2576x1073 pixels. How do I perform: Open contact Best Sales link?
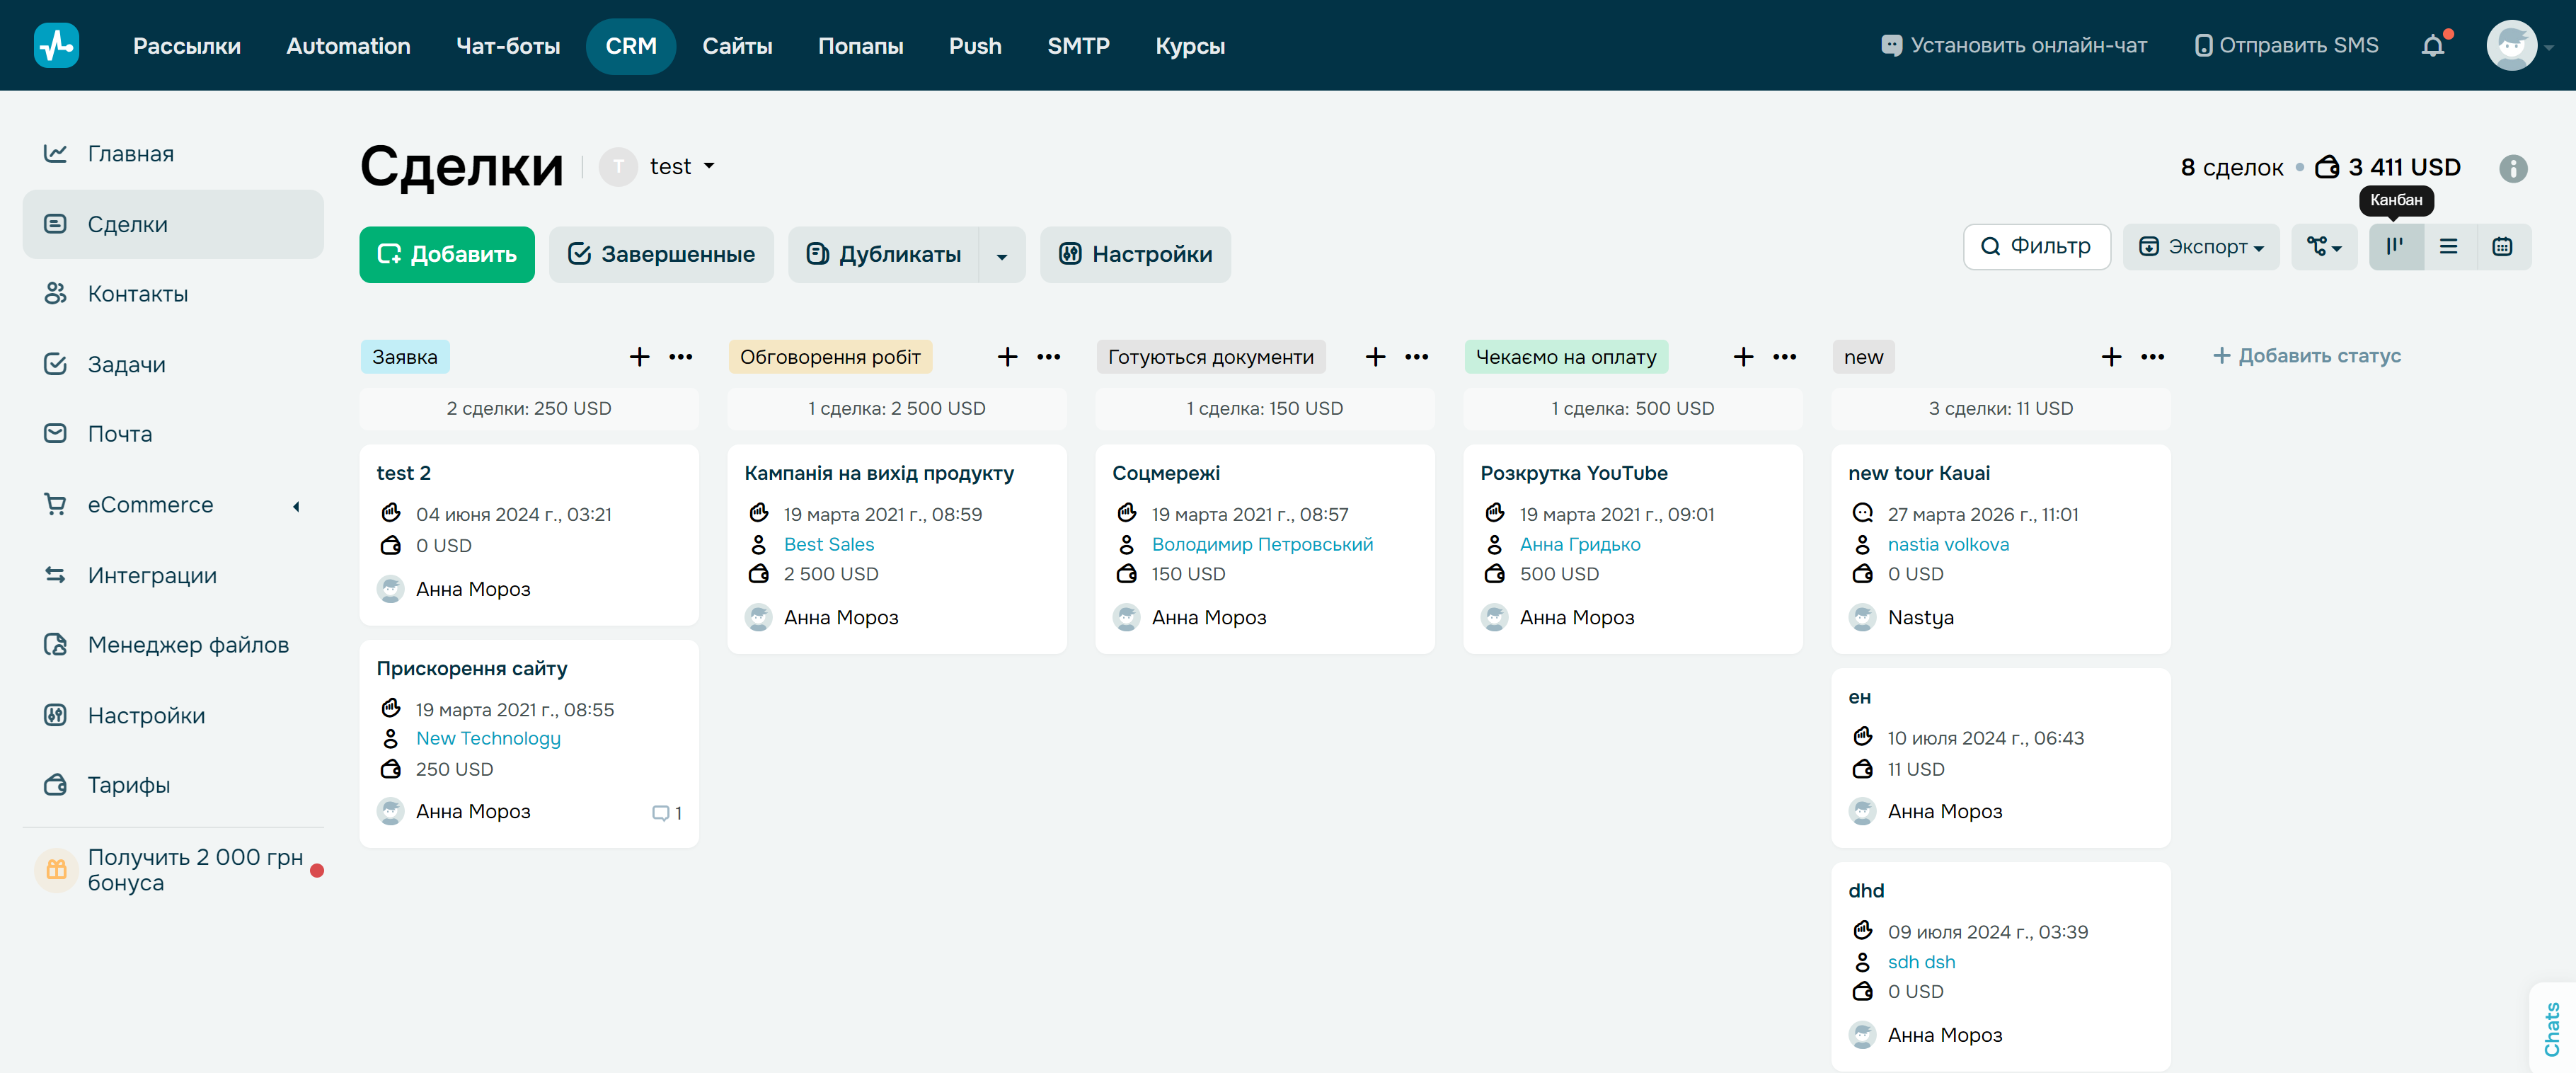pos(828,544)
